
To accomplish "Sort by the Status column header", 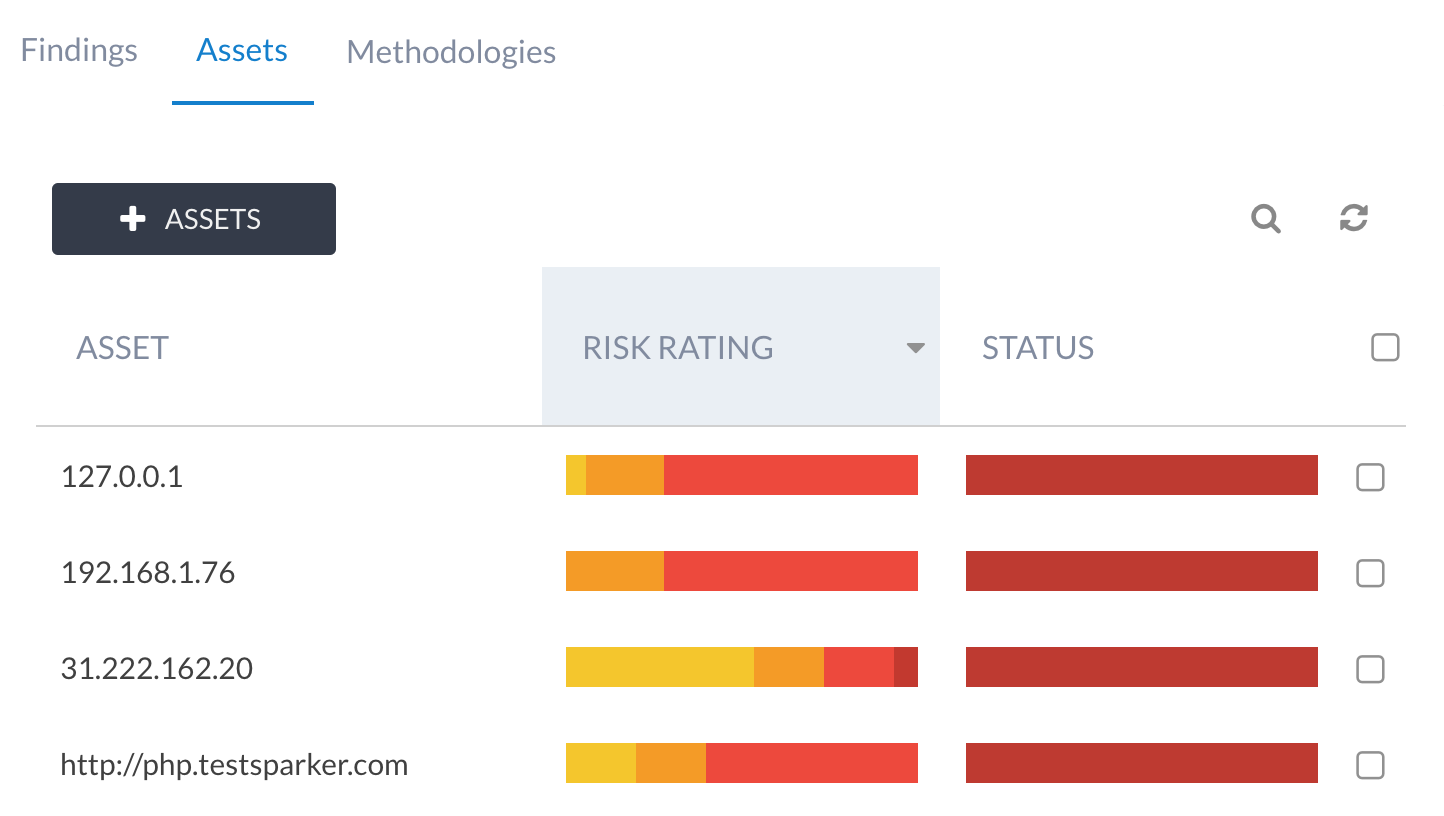I will (1038, 348).
